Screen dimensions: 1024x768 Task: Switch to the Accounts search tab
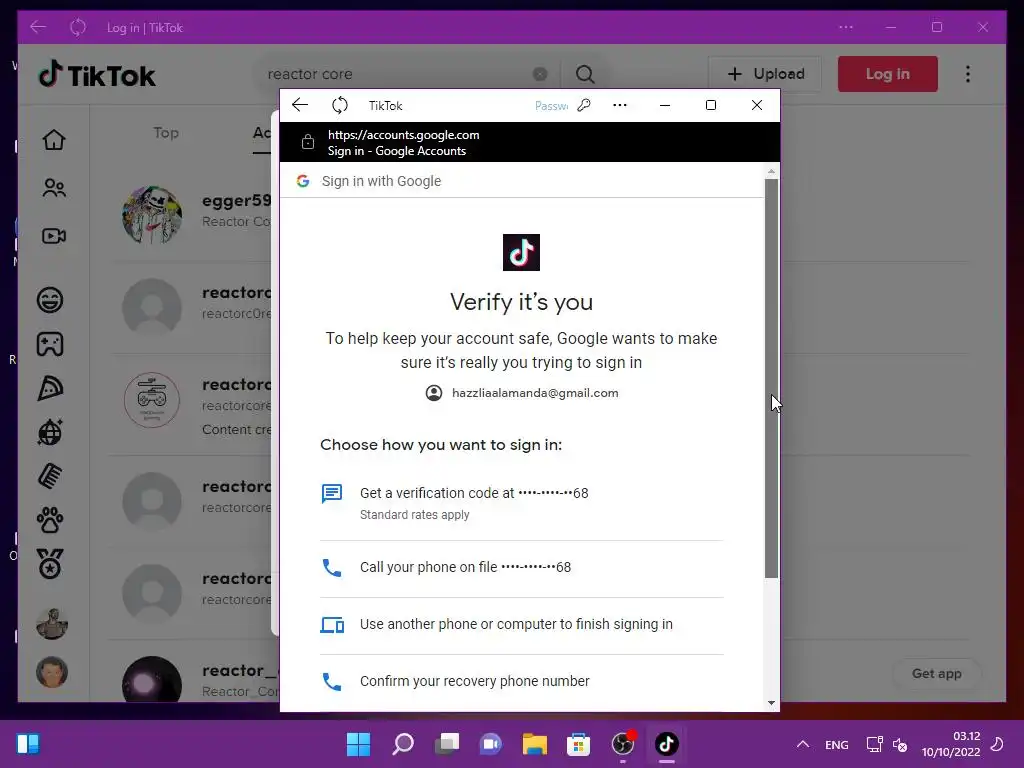(262, 133)
